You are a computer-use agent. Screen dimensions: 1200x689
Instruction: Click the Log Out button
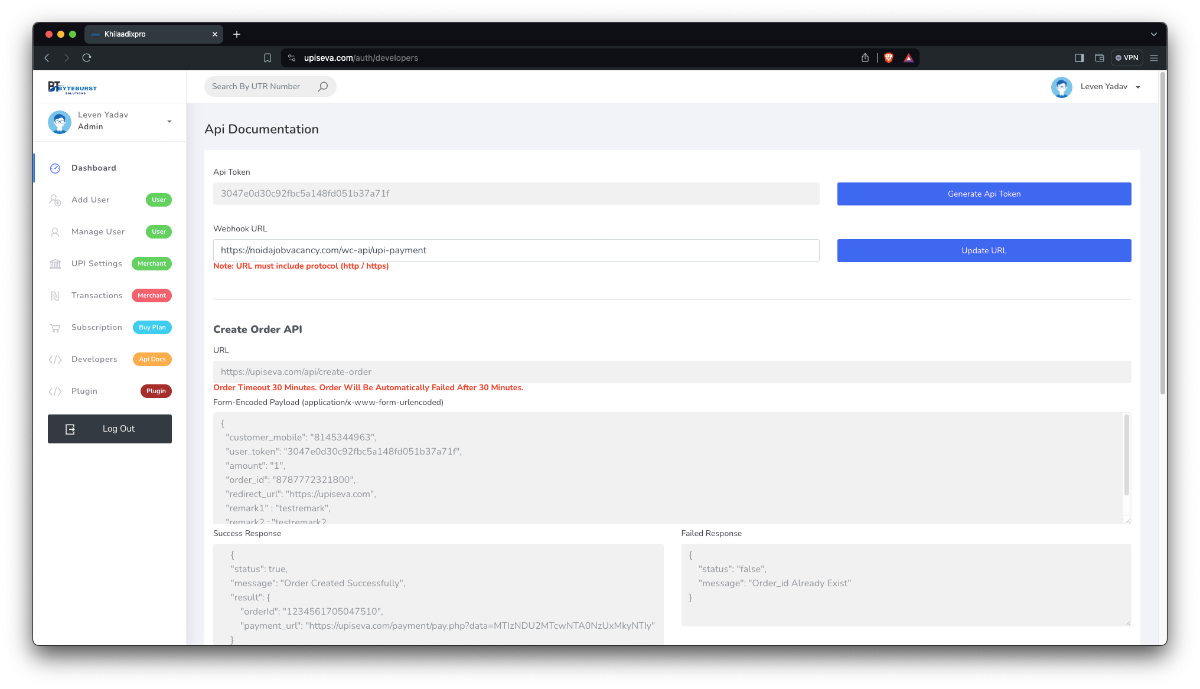[x=110, y=429]
